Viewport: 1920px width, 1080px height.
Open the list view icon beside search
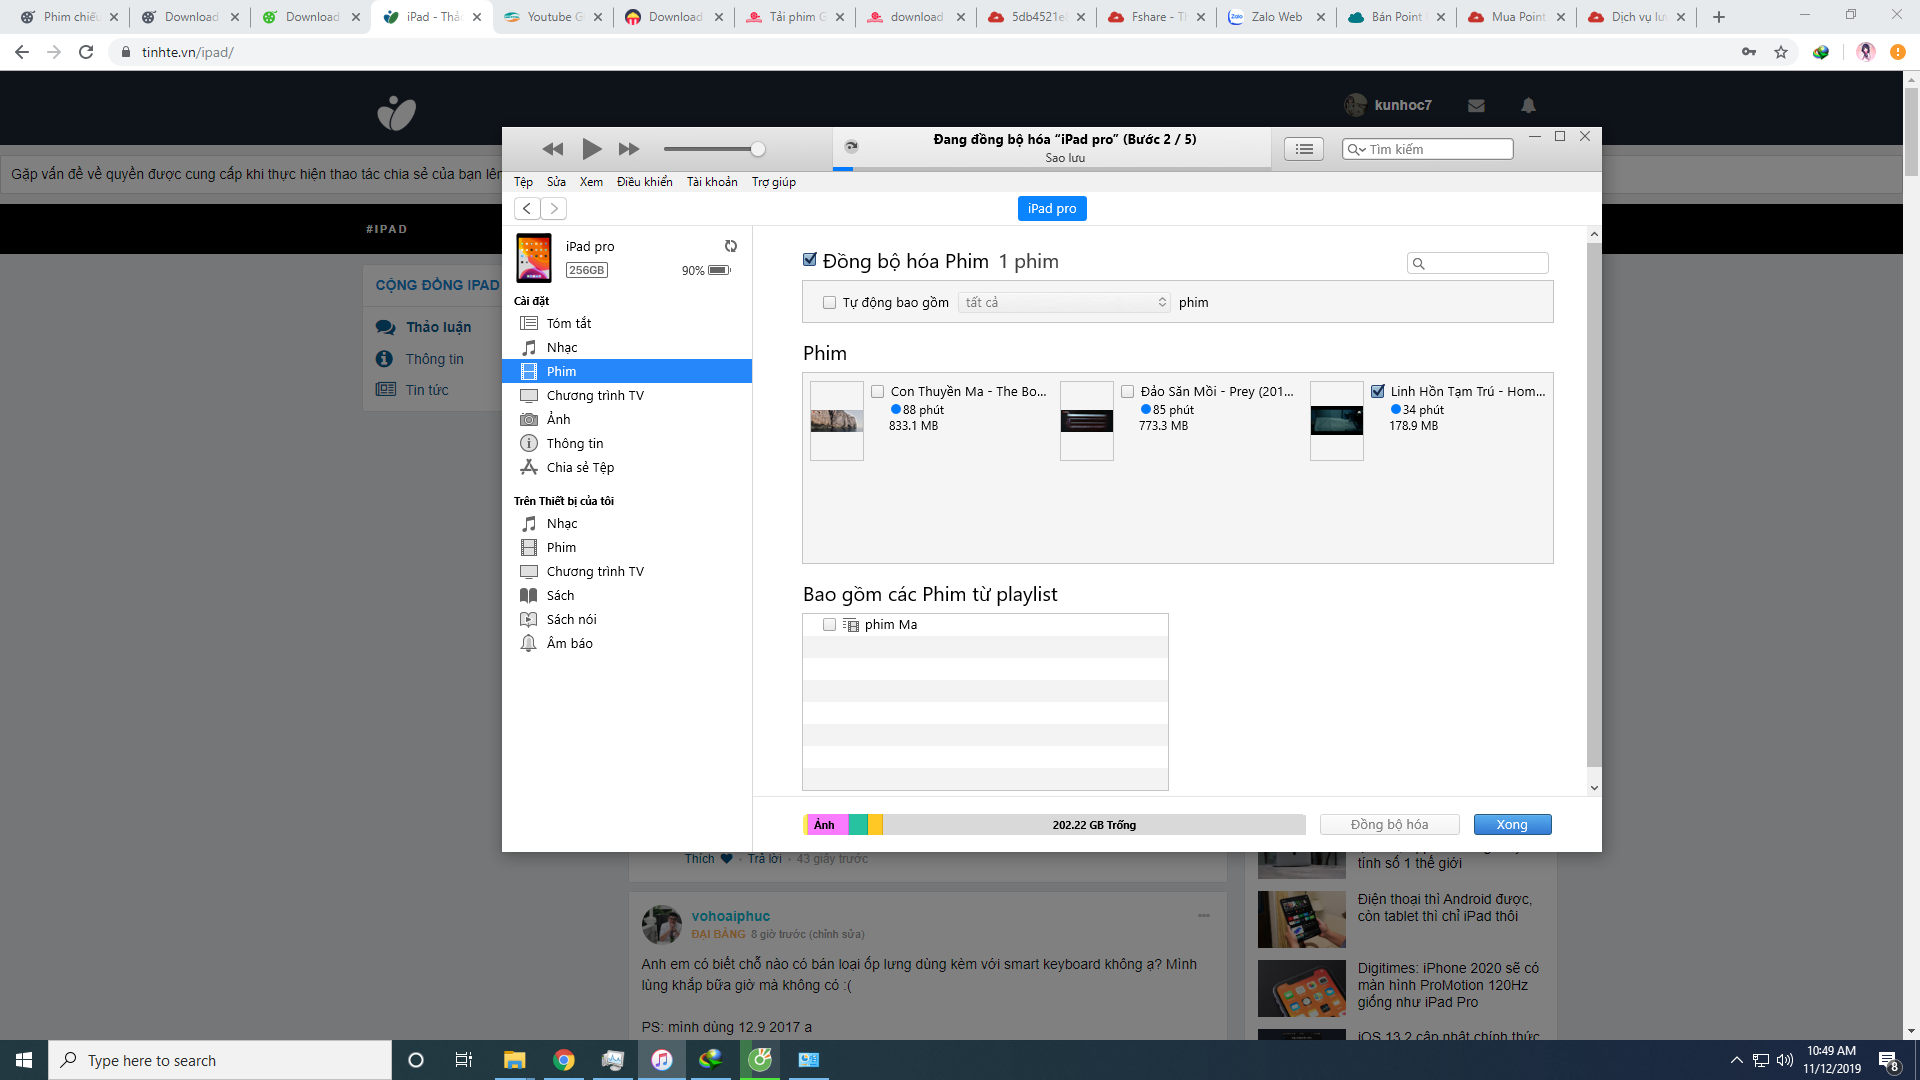[x=1304, y=149]
